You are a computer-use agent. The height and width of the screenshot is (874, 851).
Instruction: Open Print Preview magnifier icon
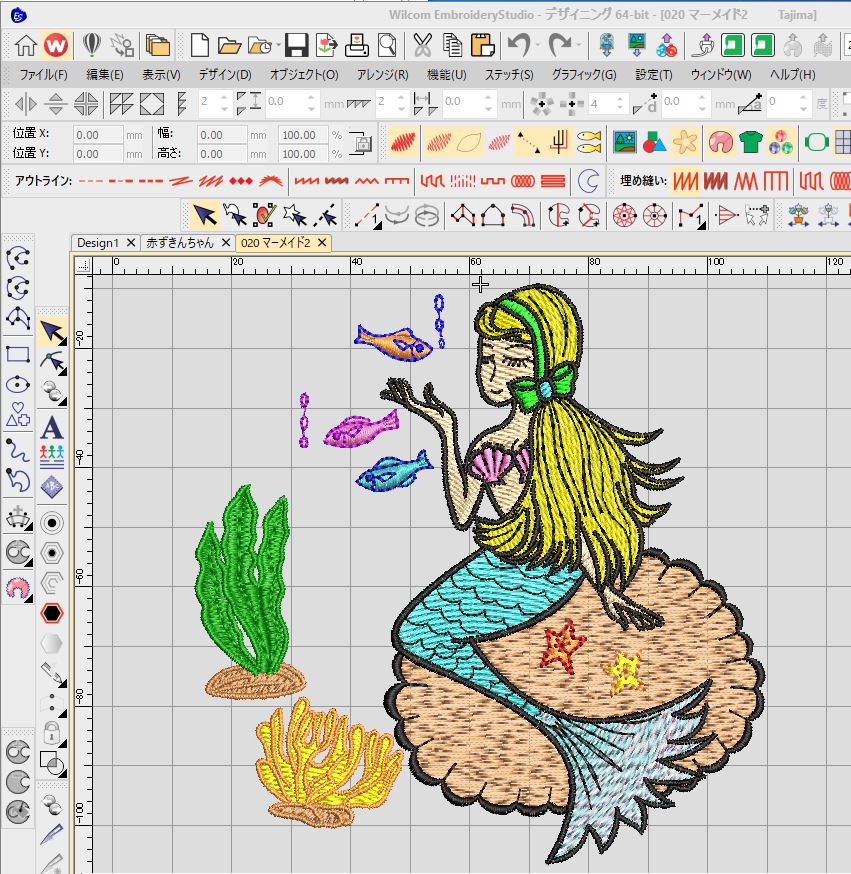point(387,45)
